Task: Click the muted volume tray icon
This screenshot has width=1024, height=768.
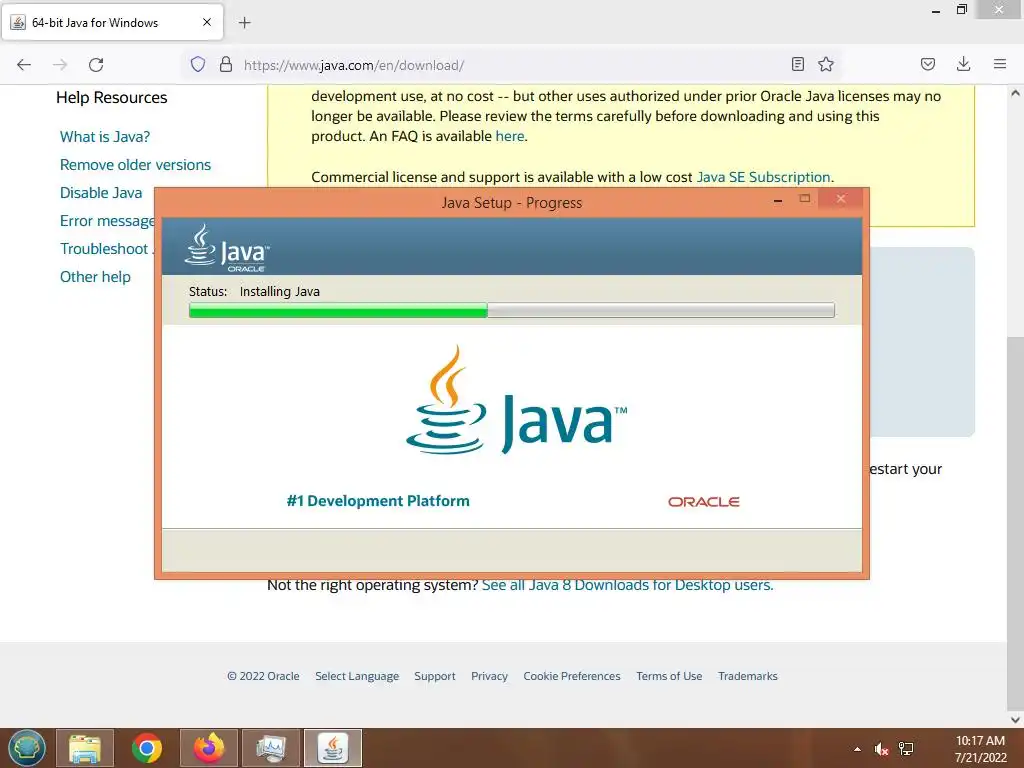Action: (882, 749)
